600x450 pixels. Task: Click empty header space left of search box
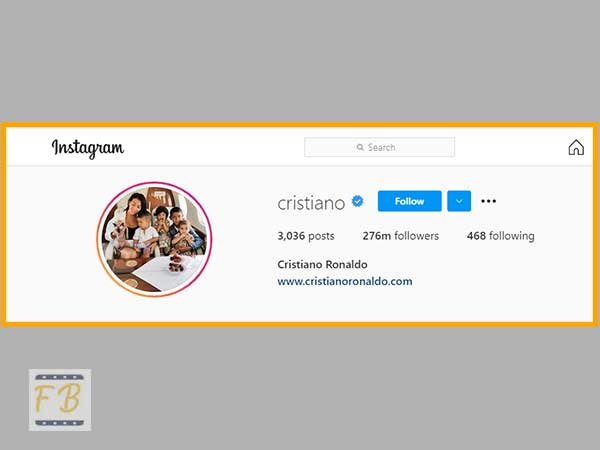(214, 147)
